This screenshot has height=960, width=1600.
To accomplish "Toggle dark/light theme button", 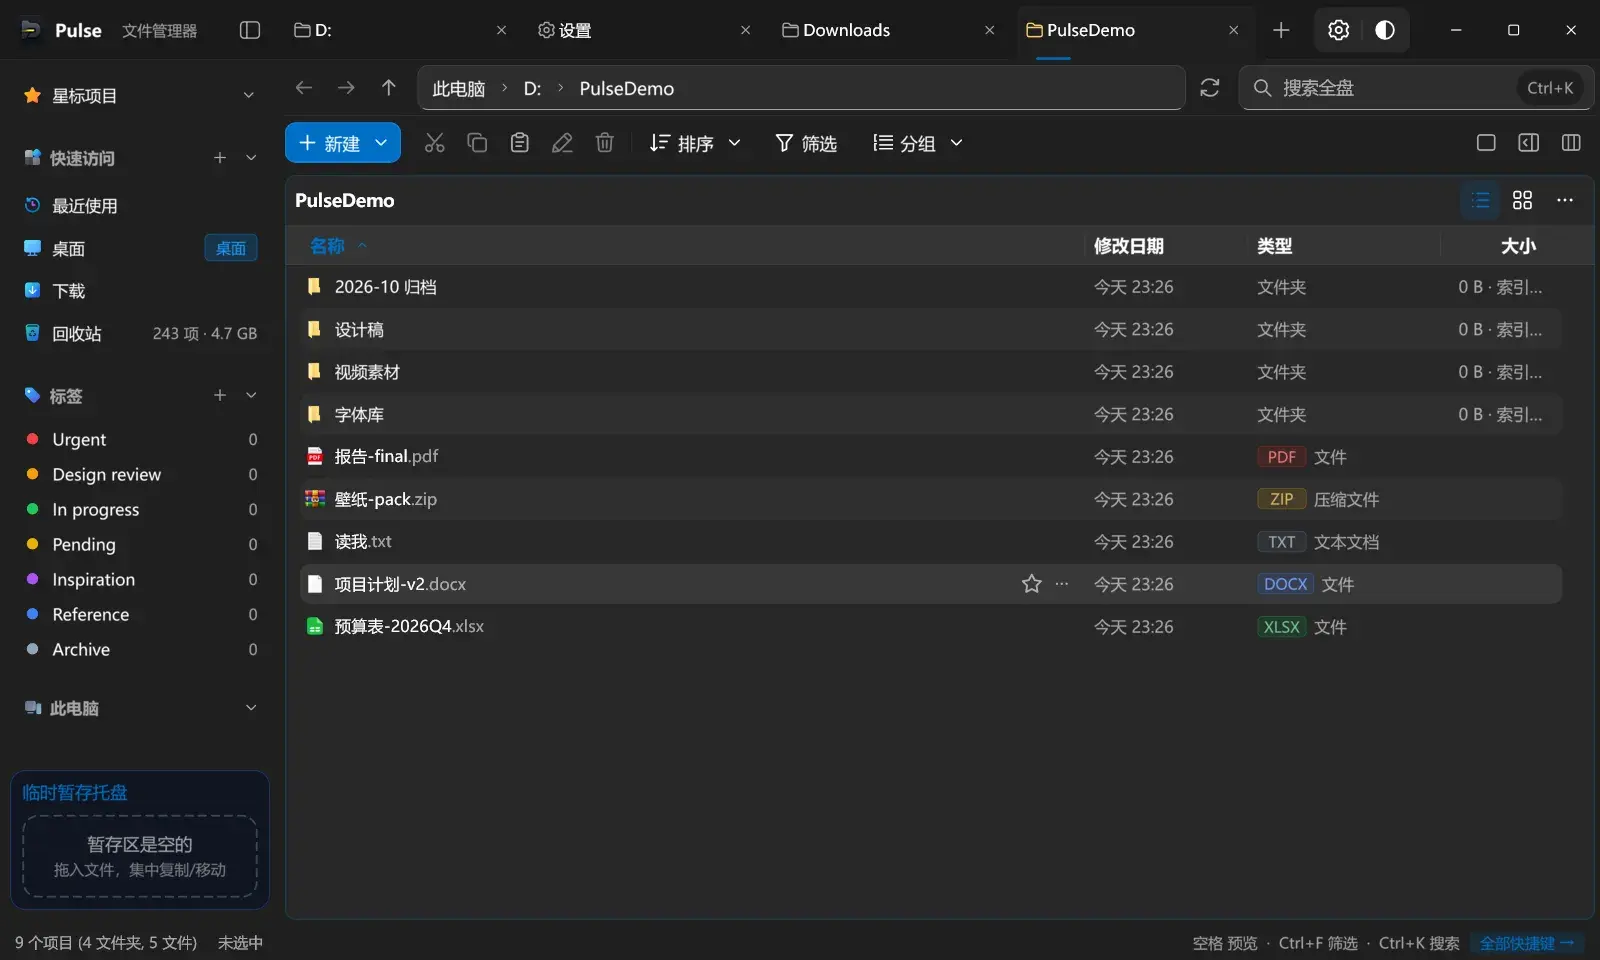I will pyautogui.click(x=1385, y=30).
